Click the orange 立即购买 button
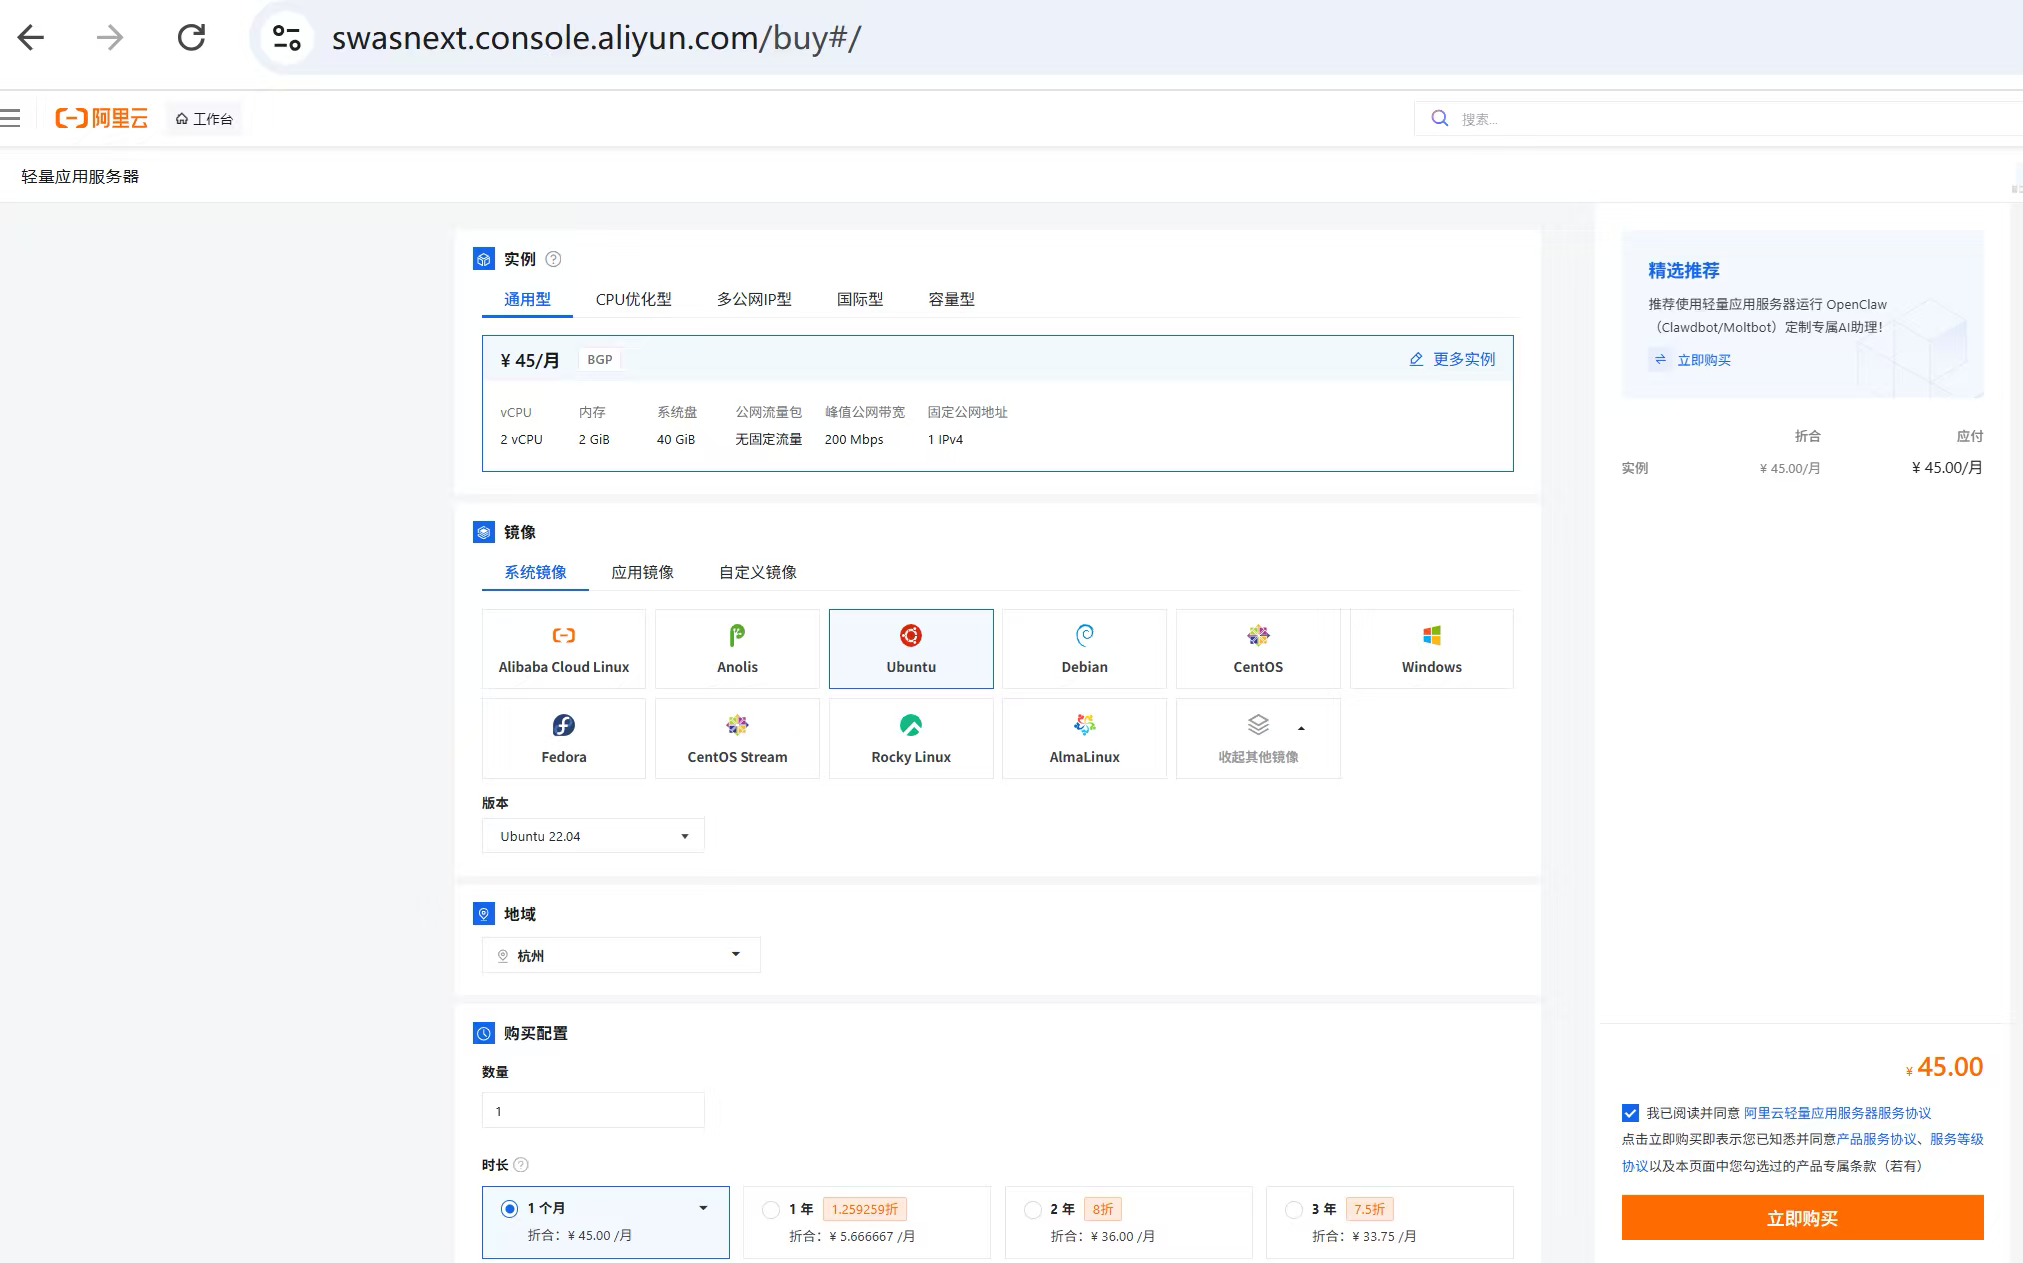The height and width of the screenshot is (1263, 2023). [1802, 1218]
